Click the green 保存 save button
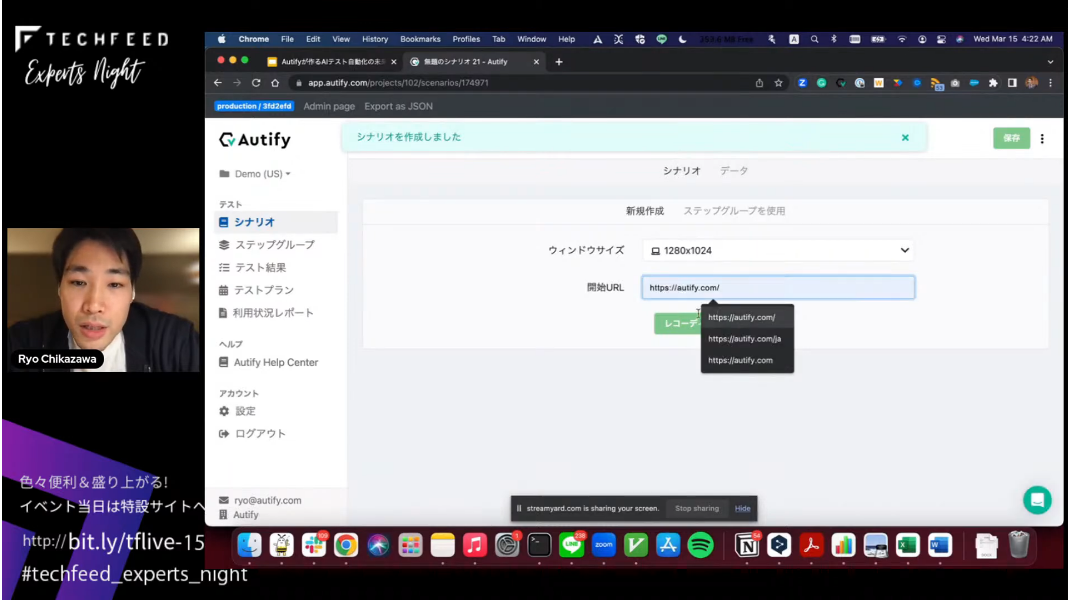The image size is (1069, 600). [x=1011, y=138]
